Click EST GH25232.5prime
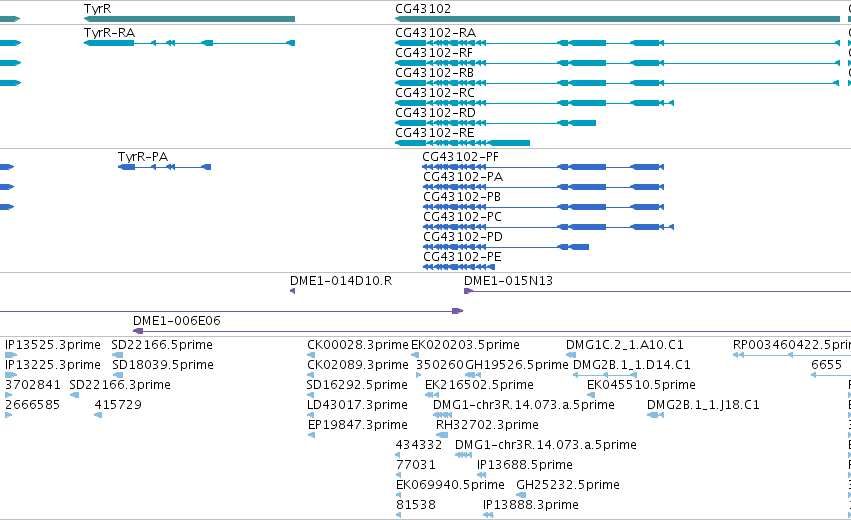Screen dimensions: 851x520 (x=568, y=485)
